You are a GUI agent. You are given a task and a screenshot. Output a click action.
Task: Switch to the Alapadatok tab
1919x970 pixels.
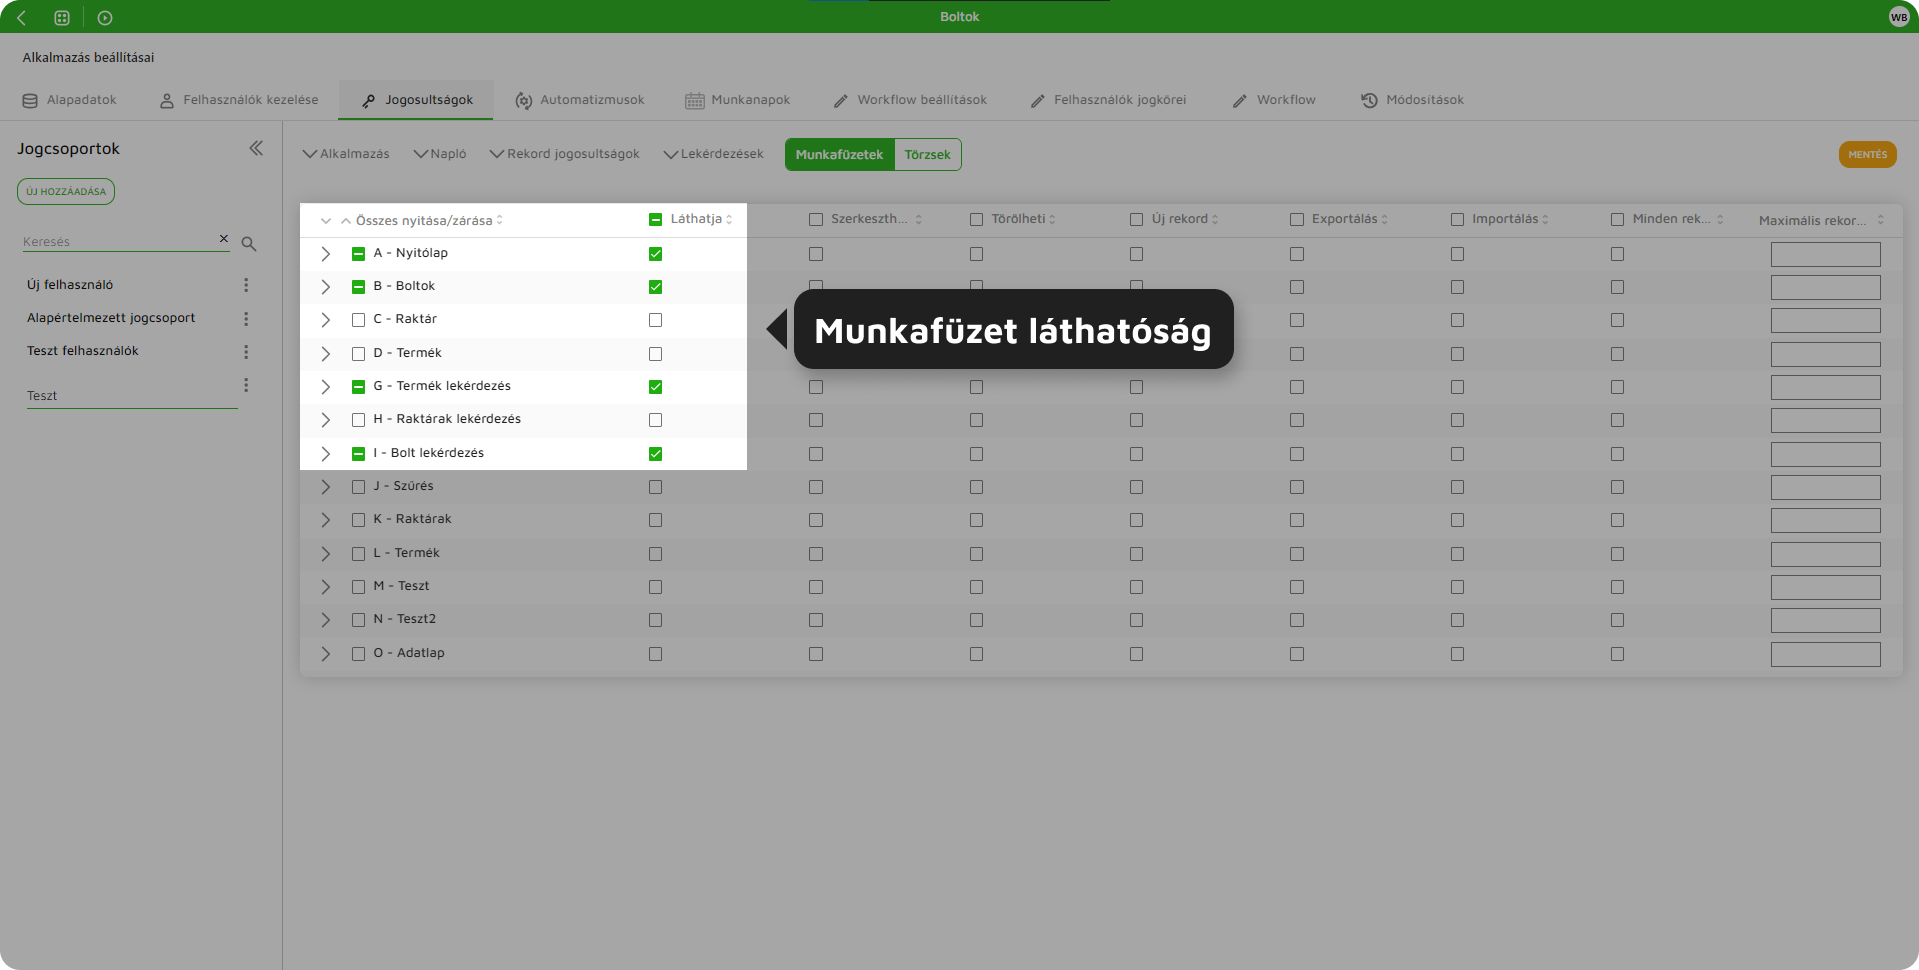pos(69,100)
